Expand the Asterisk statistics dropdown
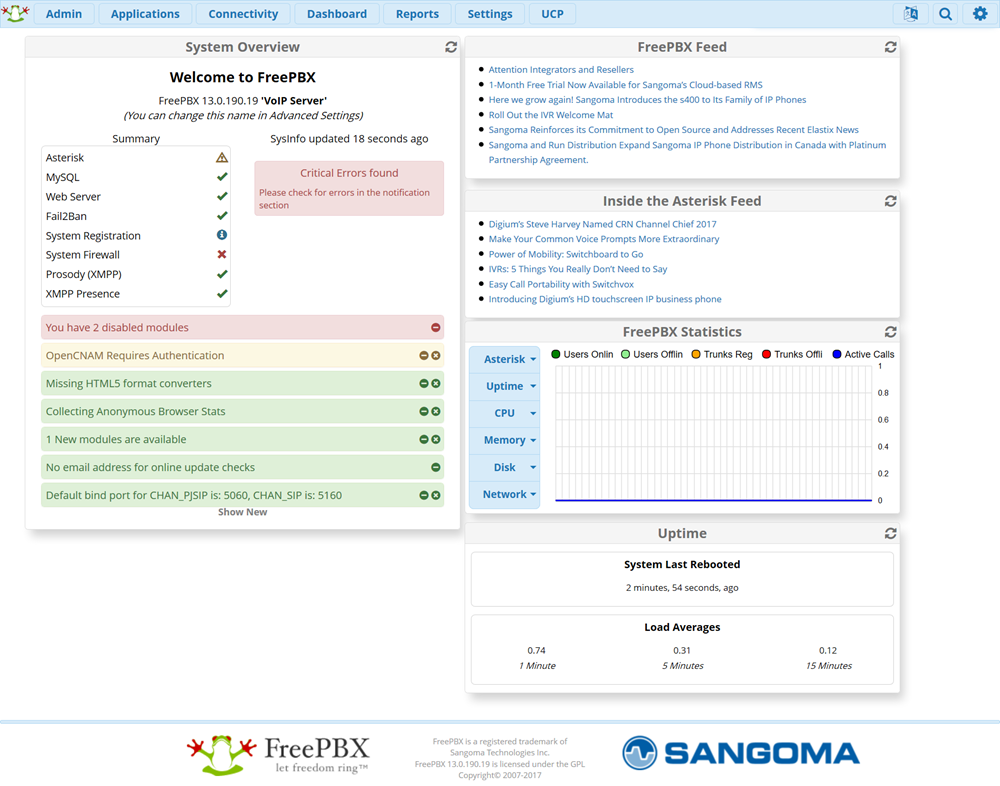 pyautogui.click(x=504, y=359)
